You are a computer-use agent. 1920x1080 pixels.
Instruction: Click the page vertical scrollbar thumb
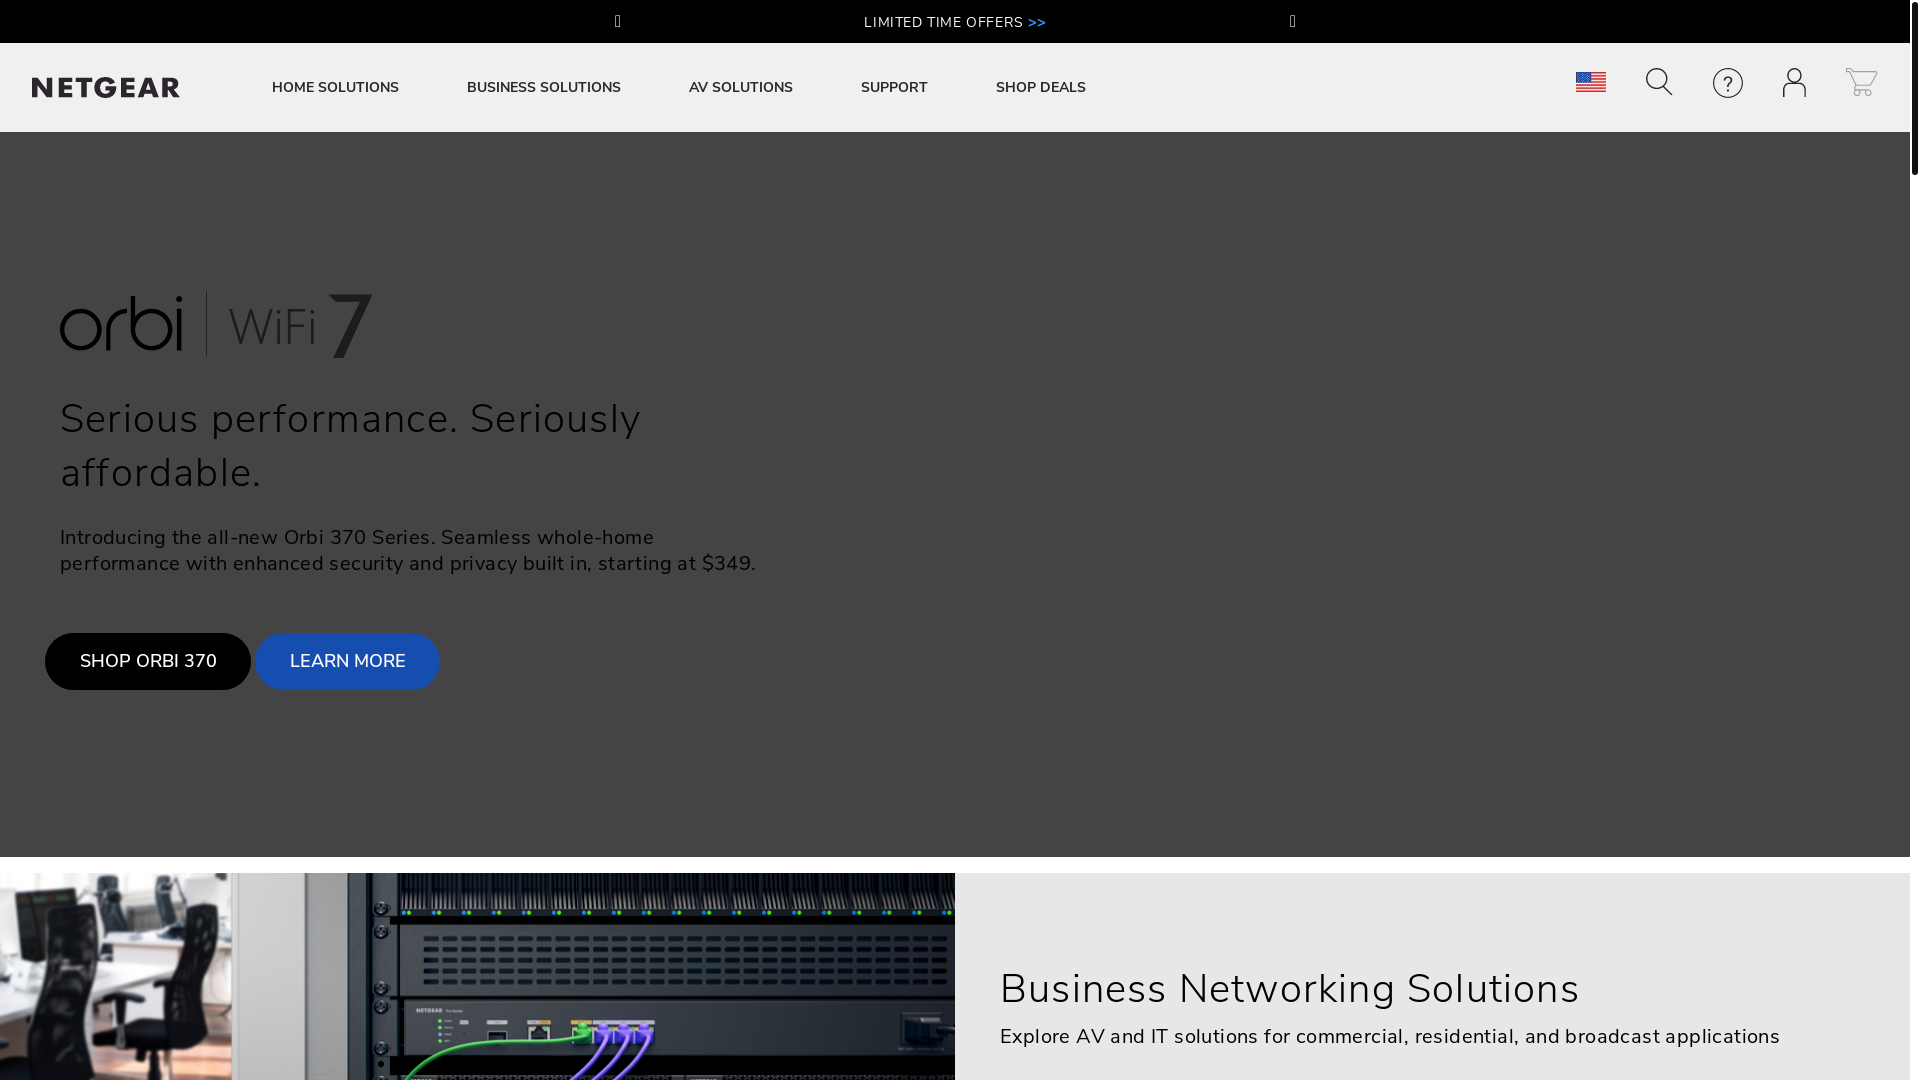1915,88
